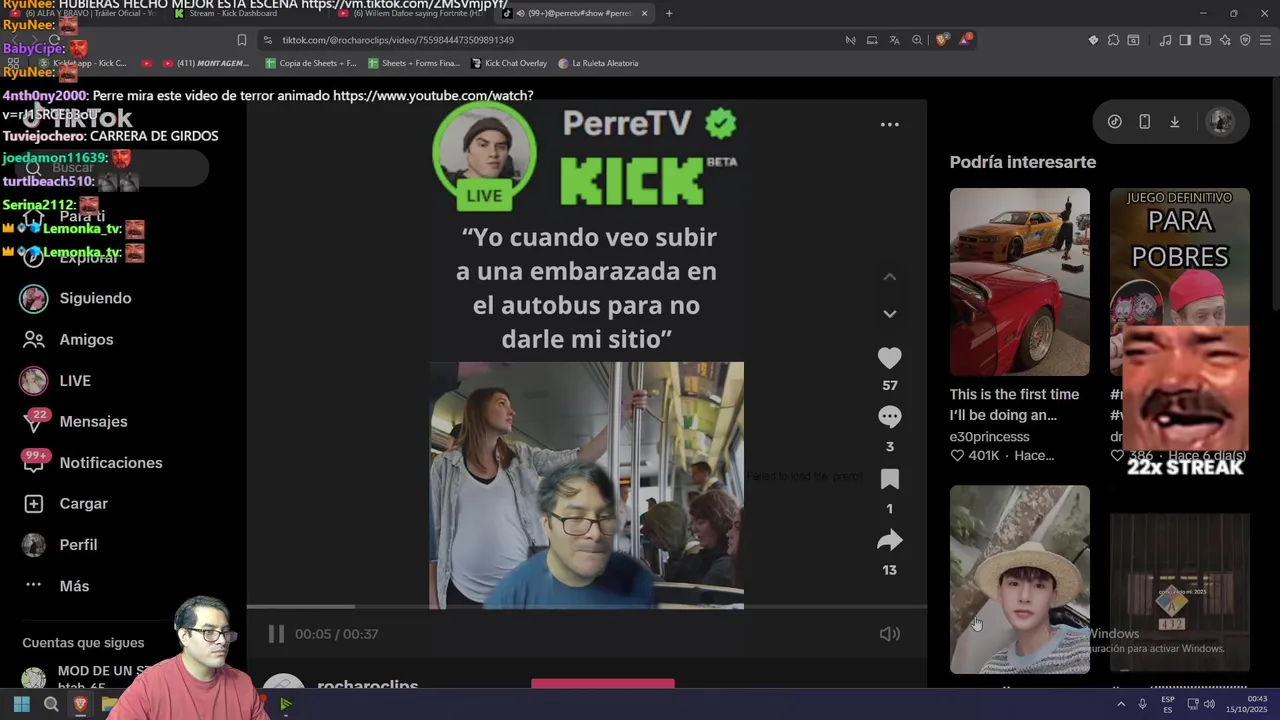Open the three-dot options on the video
Screen dimensions: 1280x720
(889, 125)
